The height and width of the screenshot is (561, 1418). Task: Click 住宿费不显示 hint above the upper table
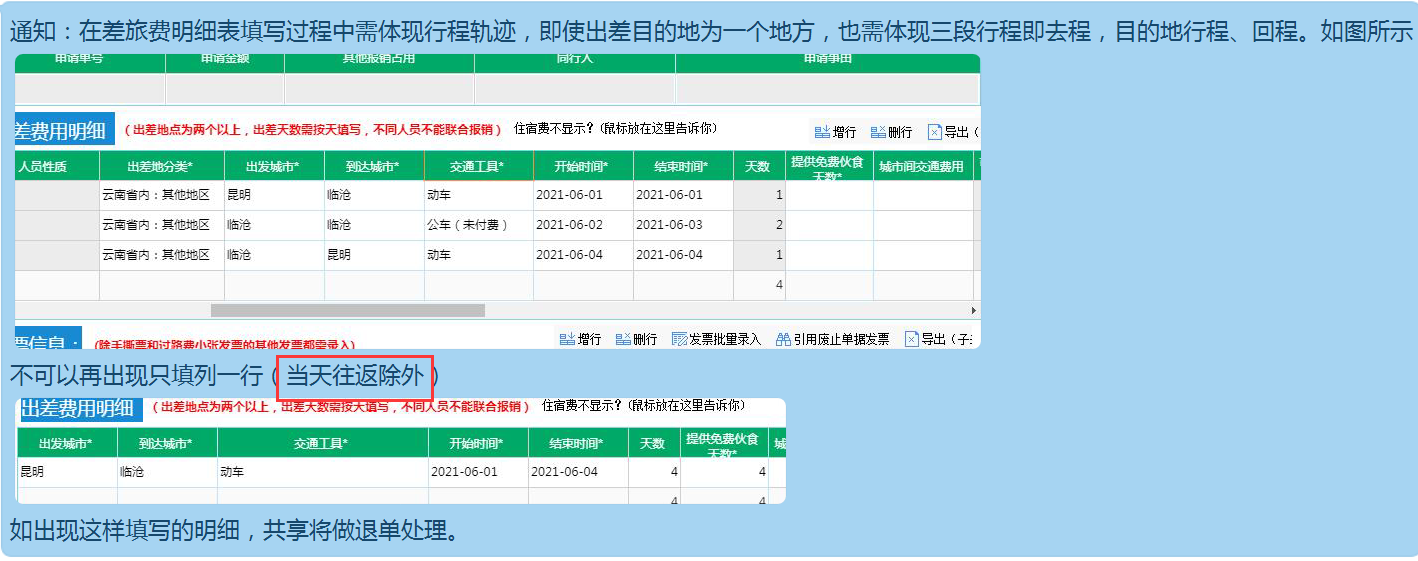(615, 129)
